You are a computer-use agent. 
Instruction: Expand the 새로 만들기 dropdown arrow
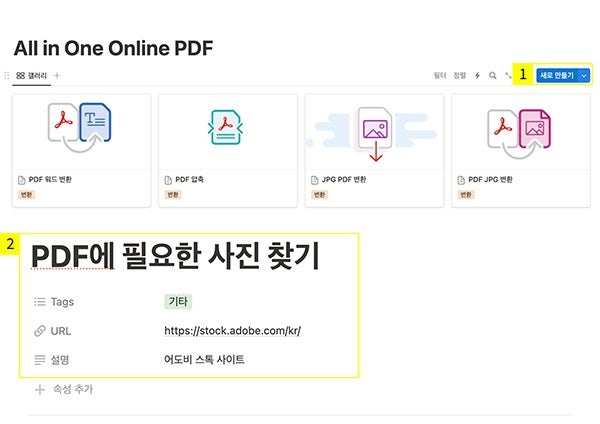(x=584, y=76)
